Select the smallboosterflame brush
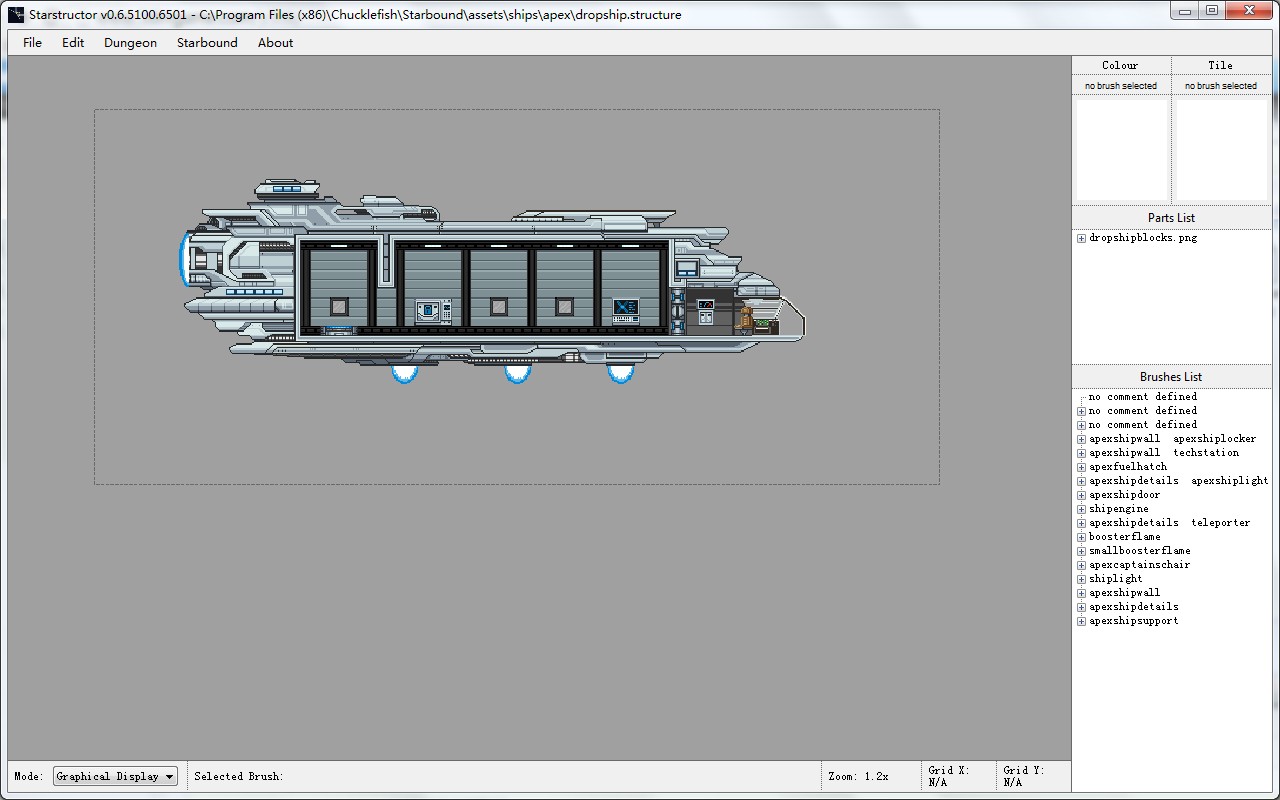1280x800 pixels. coord(1139,551)
